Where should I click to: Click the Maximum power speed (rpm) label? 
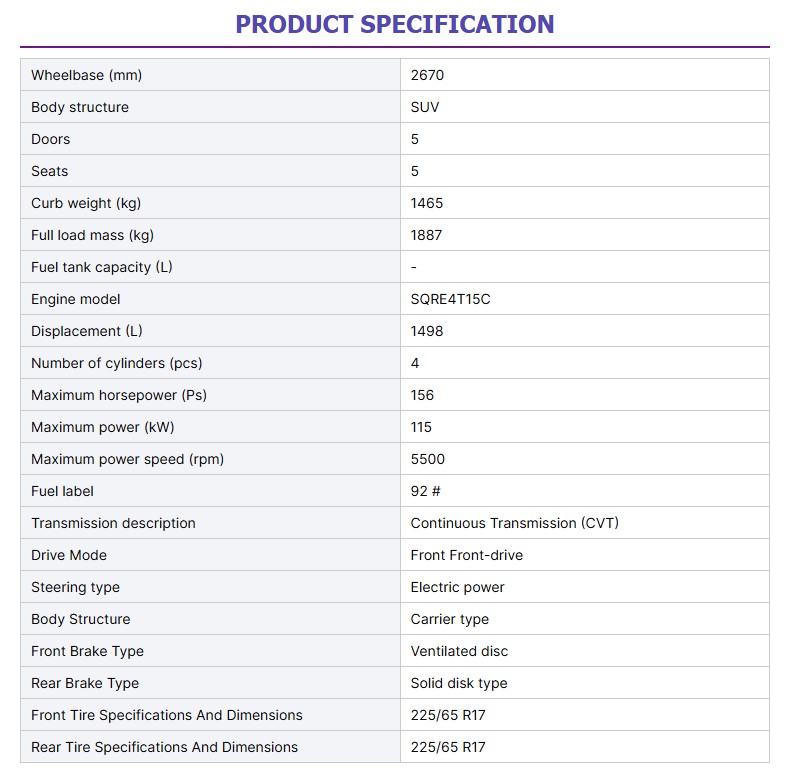(x=127, y=459)
